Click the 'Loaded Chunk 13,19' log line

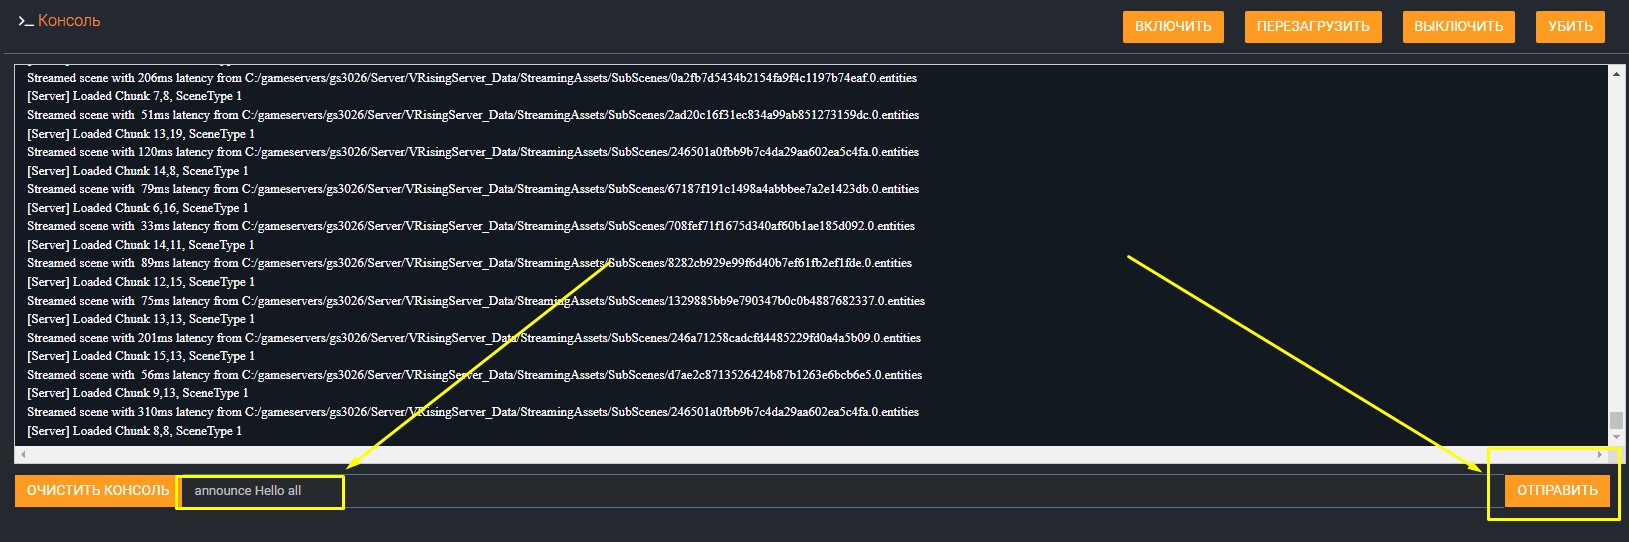[140, 134]
